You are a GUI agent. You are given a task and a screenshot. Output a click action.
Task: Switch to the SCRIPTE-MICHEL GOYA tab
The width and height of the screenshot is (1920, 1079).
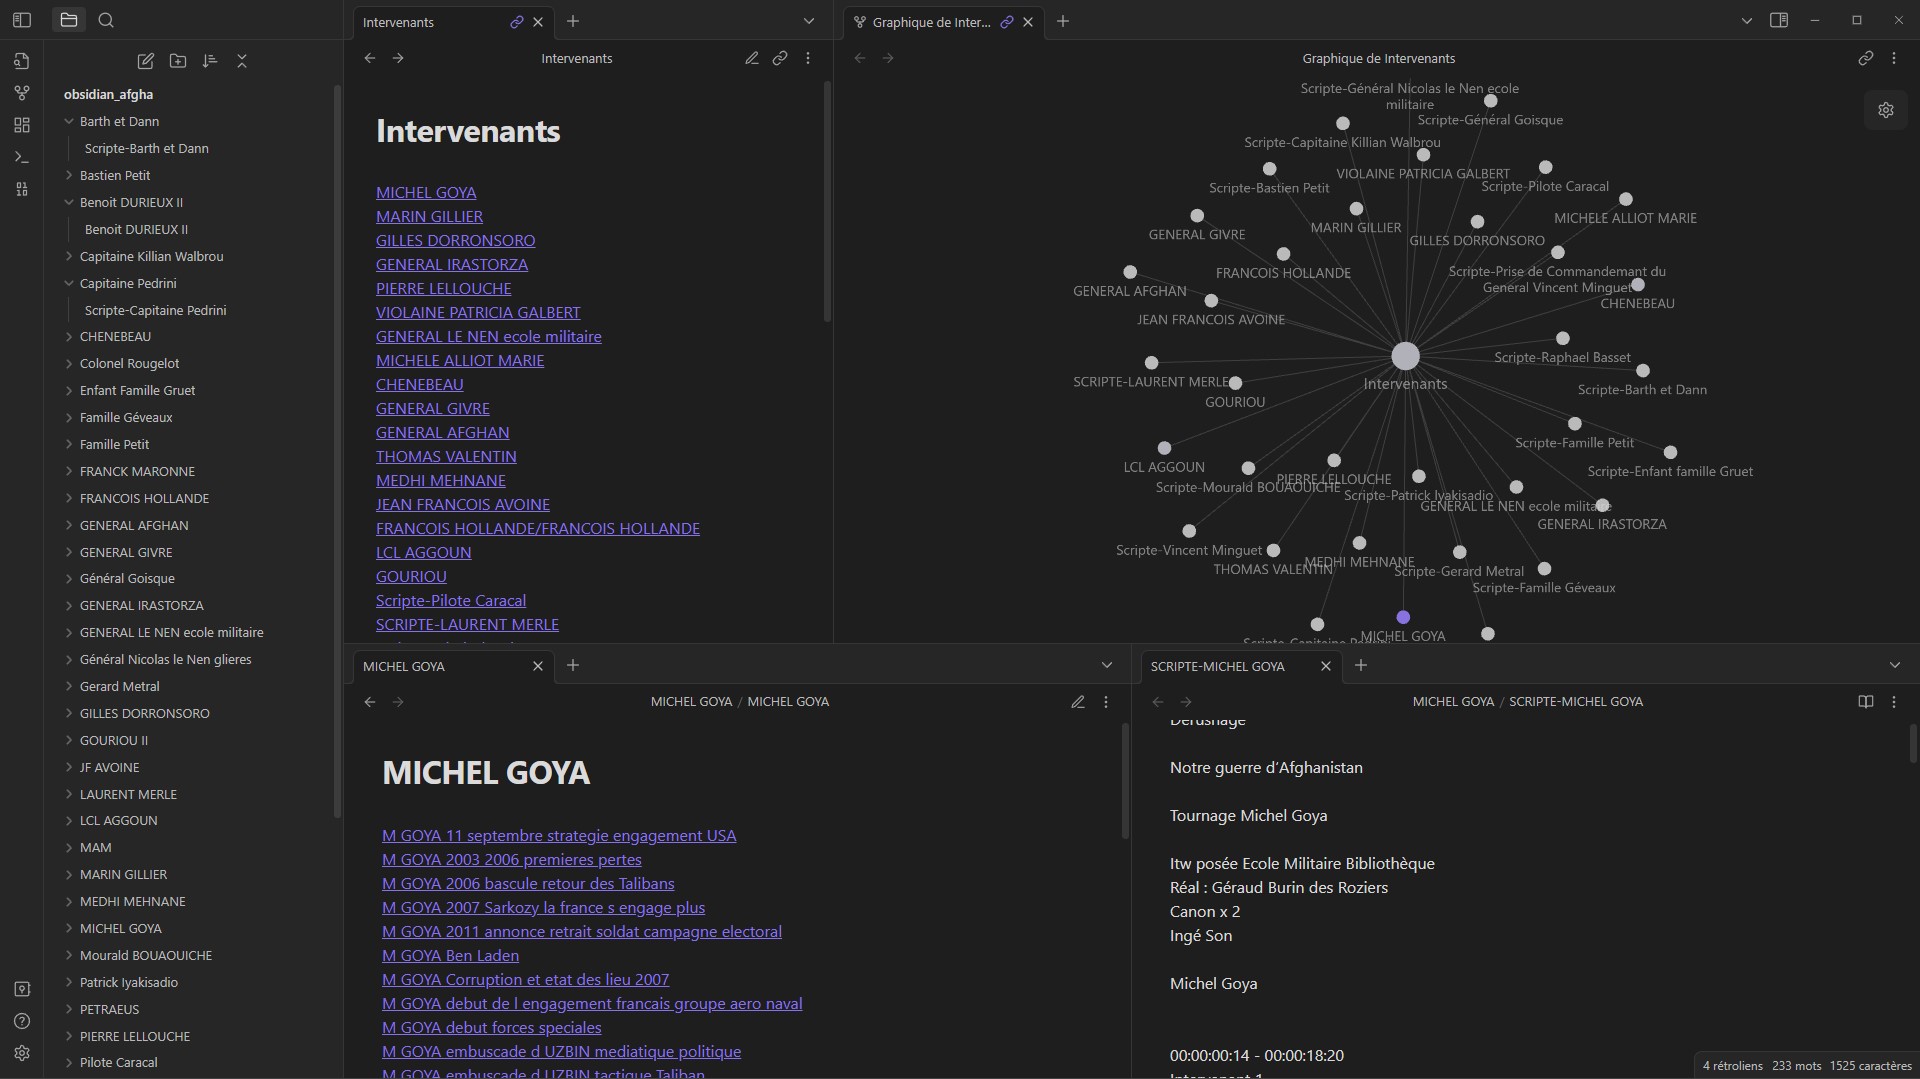tap(1218, 666)
